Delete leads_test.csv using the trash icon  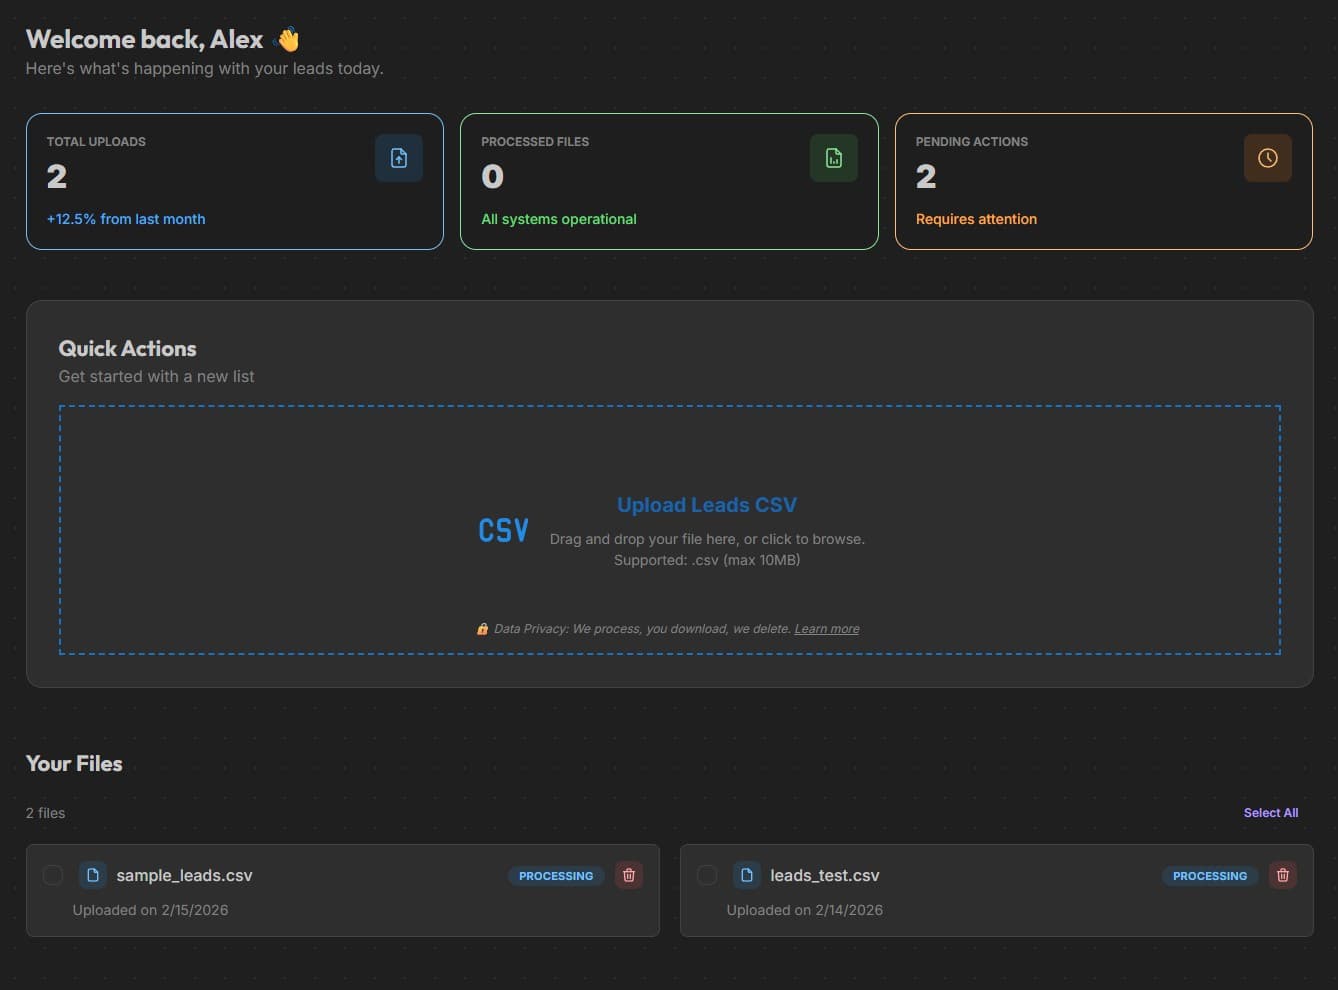click(x=1283, y=875)
